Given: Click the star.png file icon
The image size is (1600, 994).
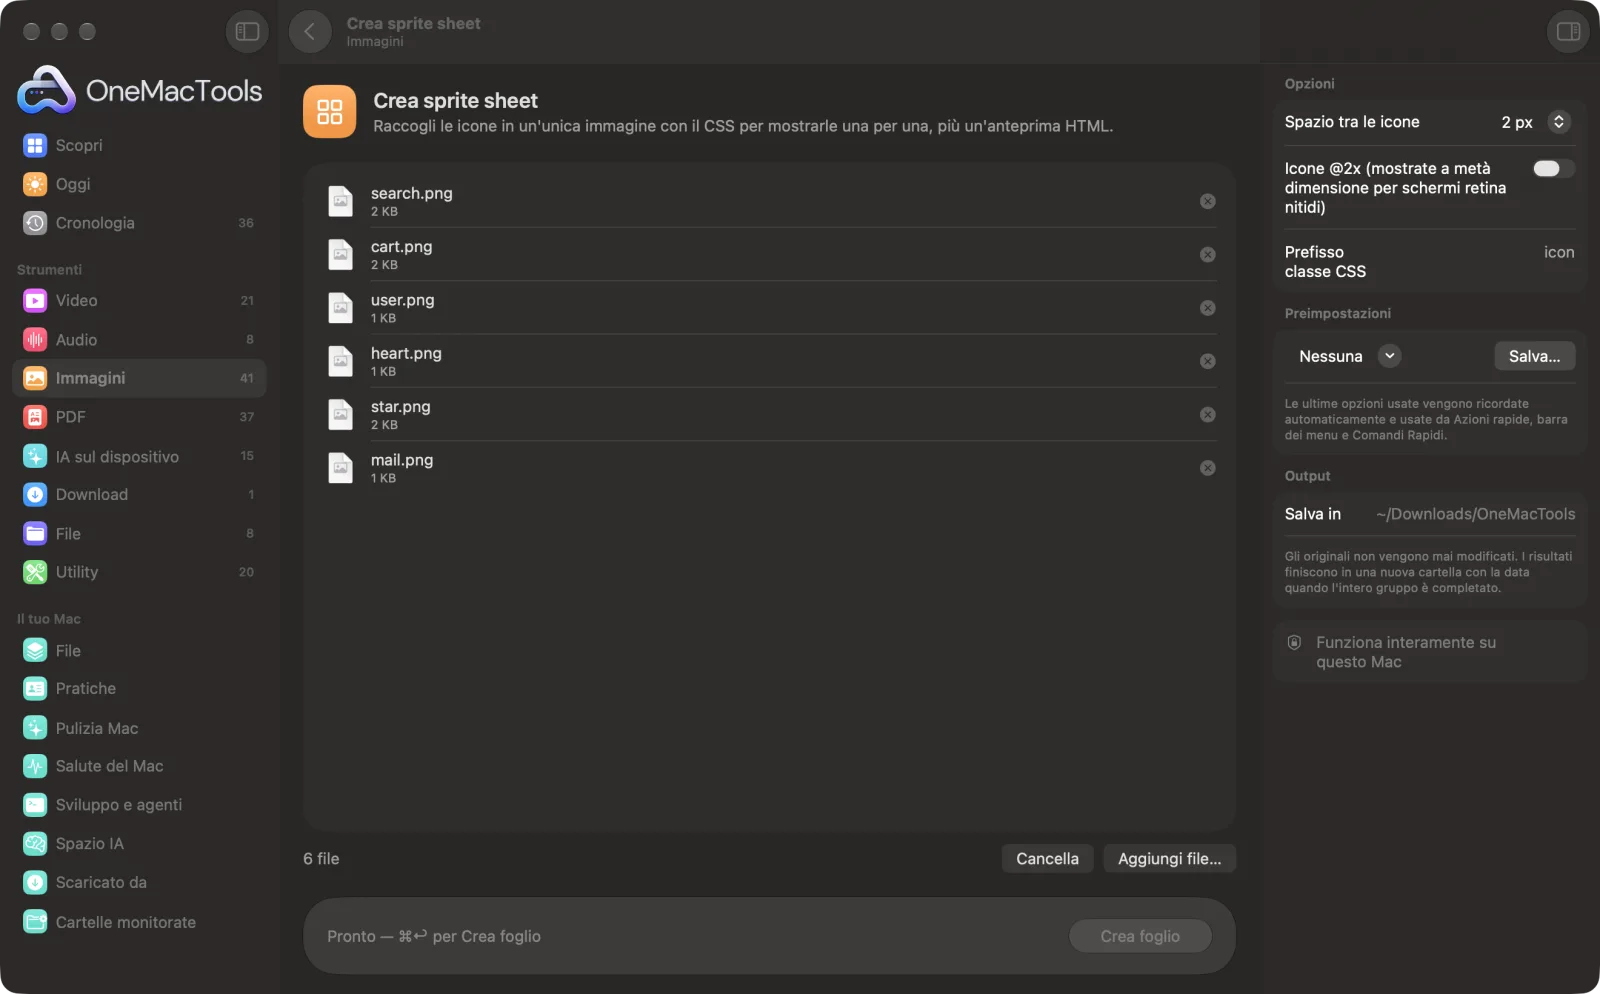Looking at the screenshot, I should click(341, 414).
